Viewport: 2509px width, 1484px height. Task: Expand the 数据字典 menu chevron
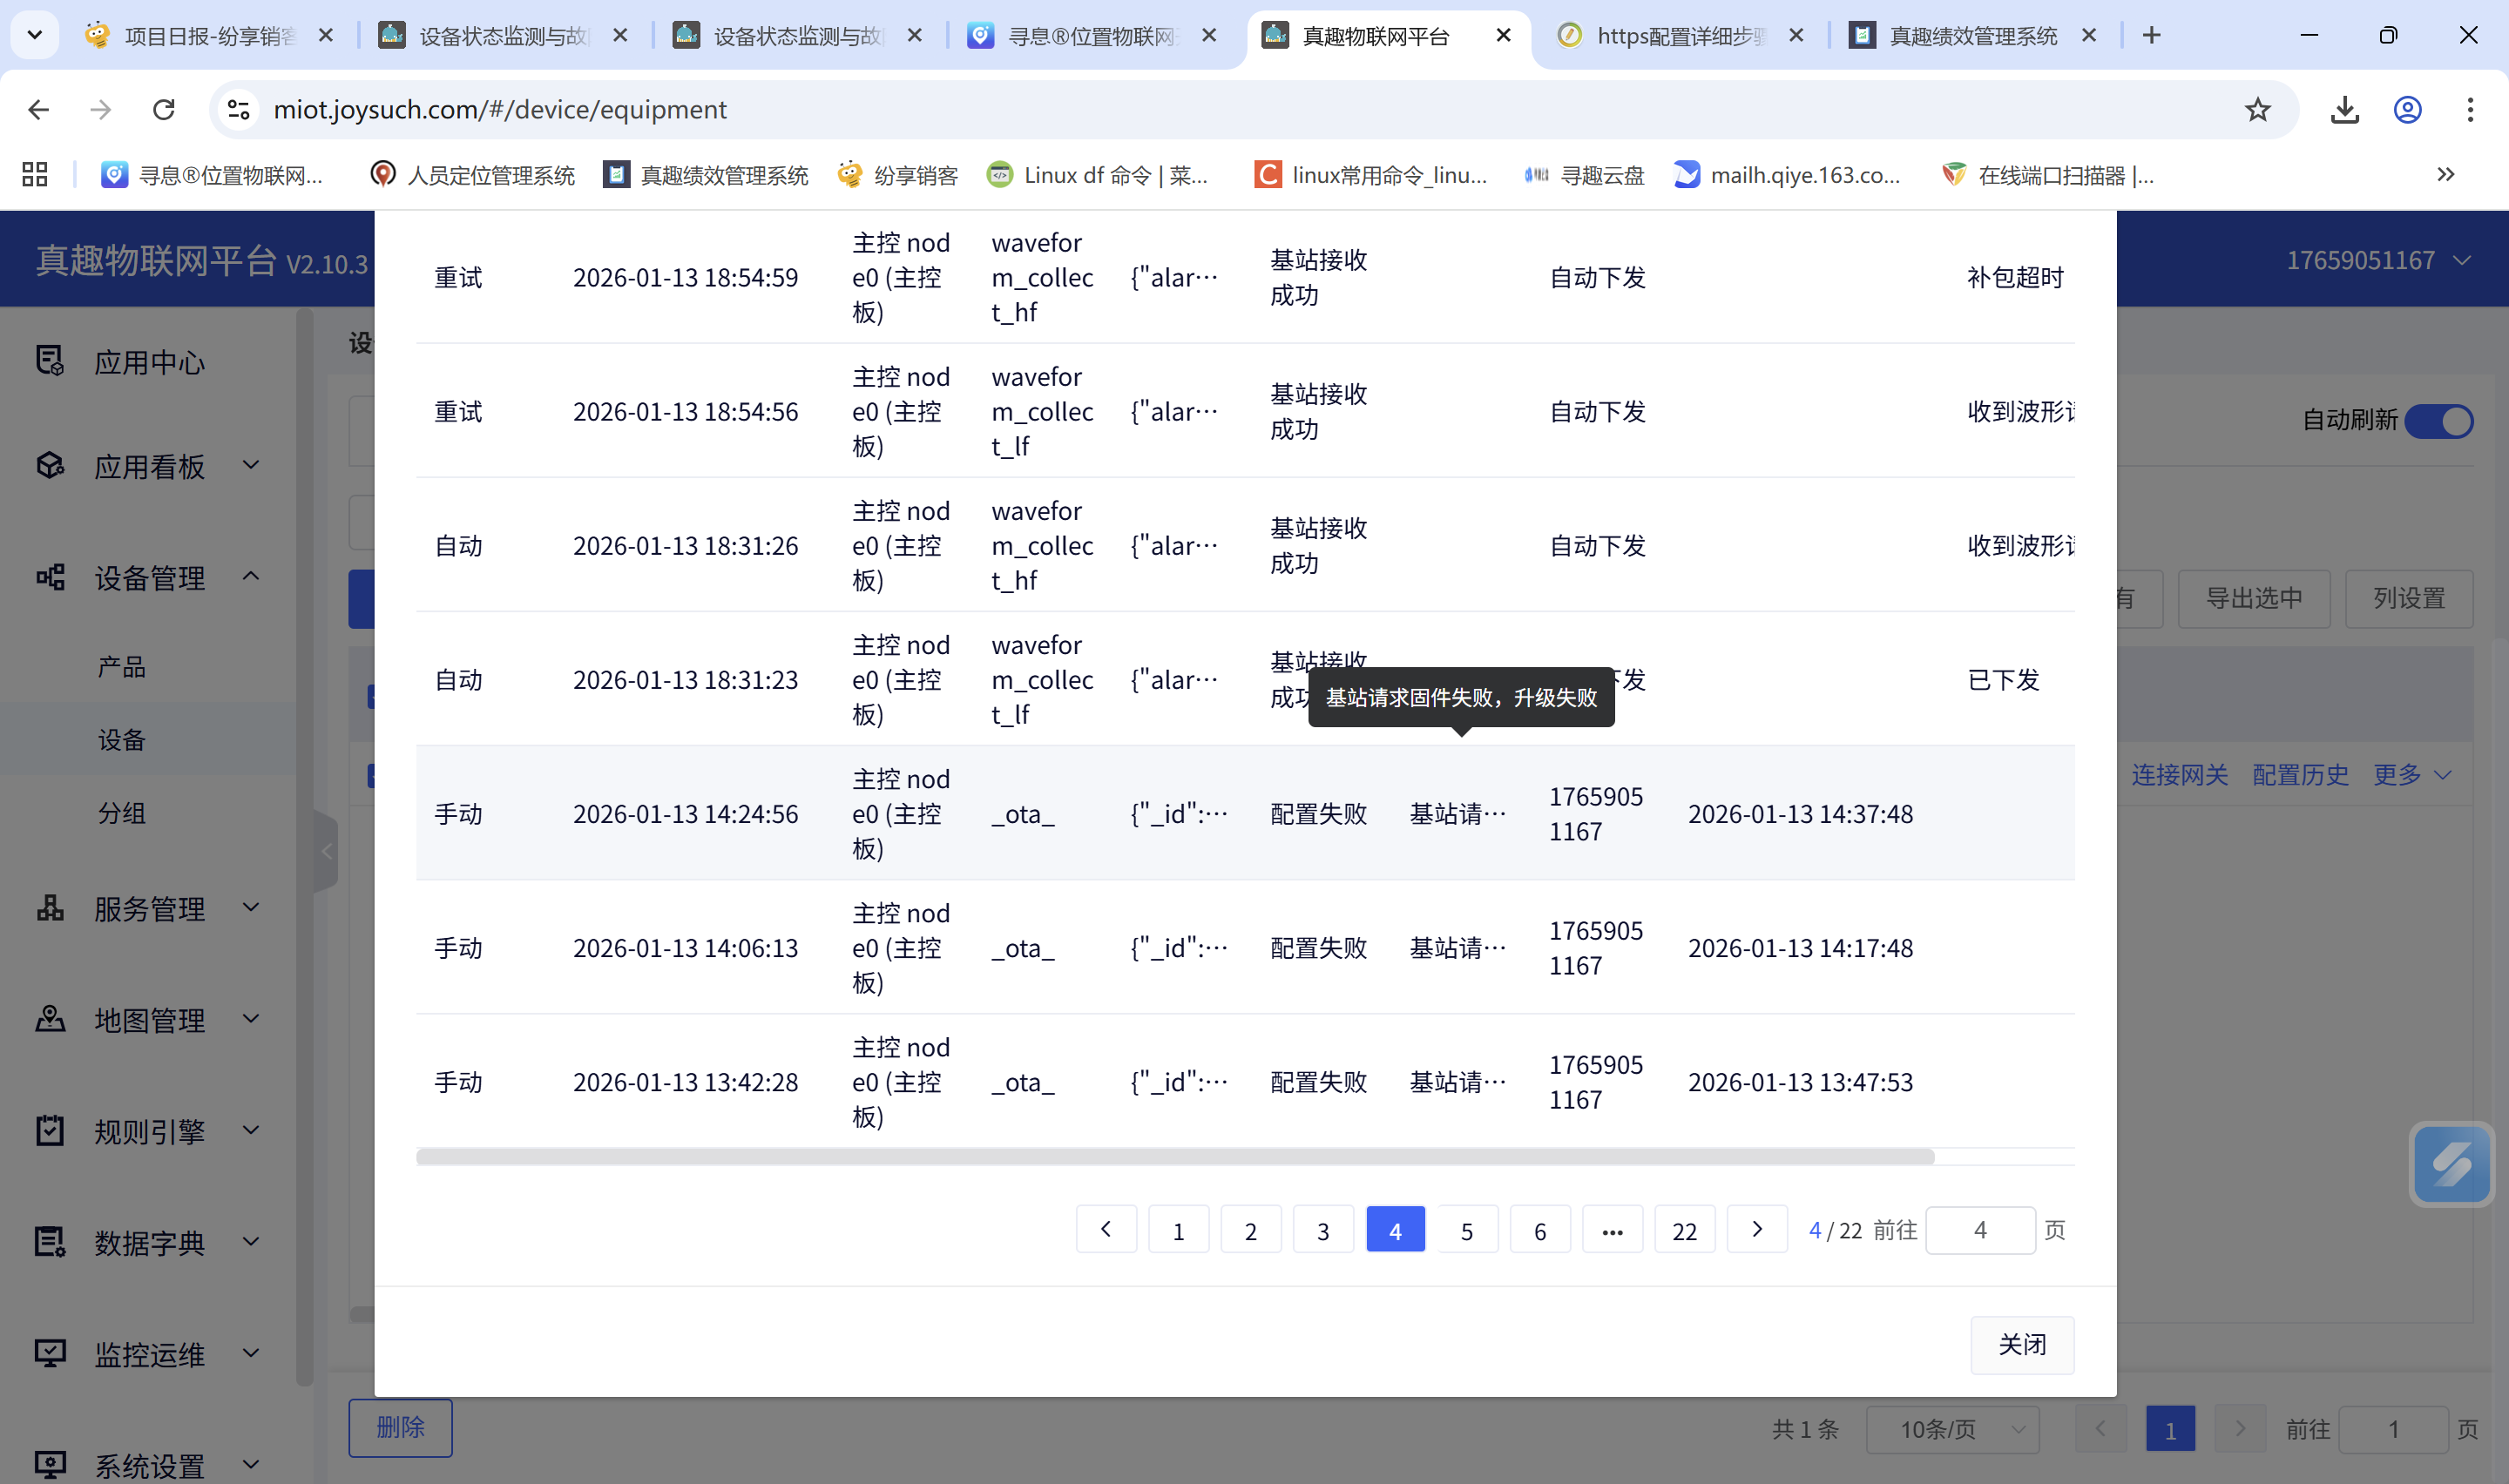point(252,1241)
